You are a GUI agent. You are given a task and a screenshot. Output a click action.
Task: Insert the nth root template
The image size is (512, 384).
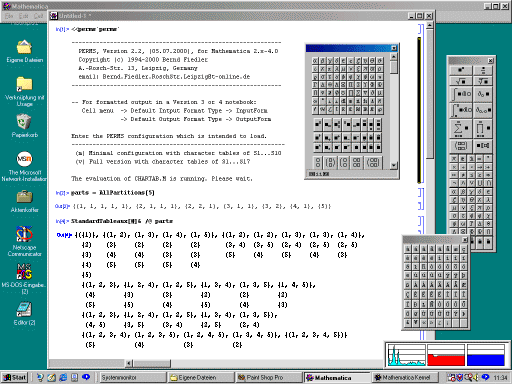pos(483,81)
